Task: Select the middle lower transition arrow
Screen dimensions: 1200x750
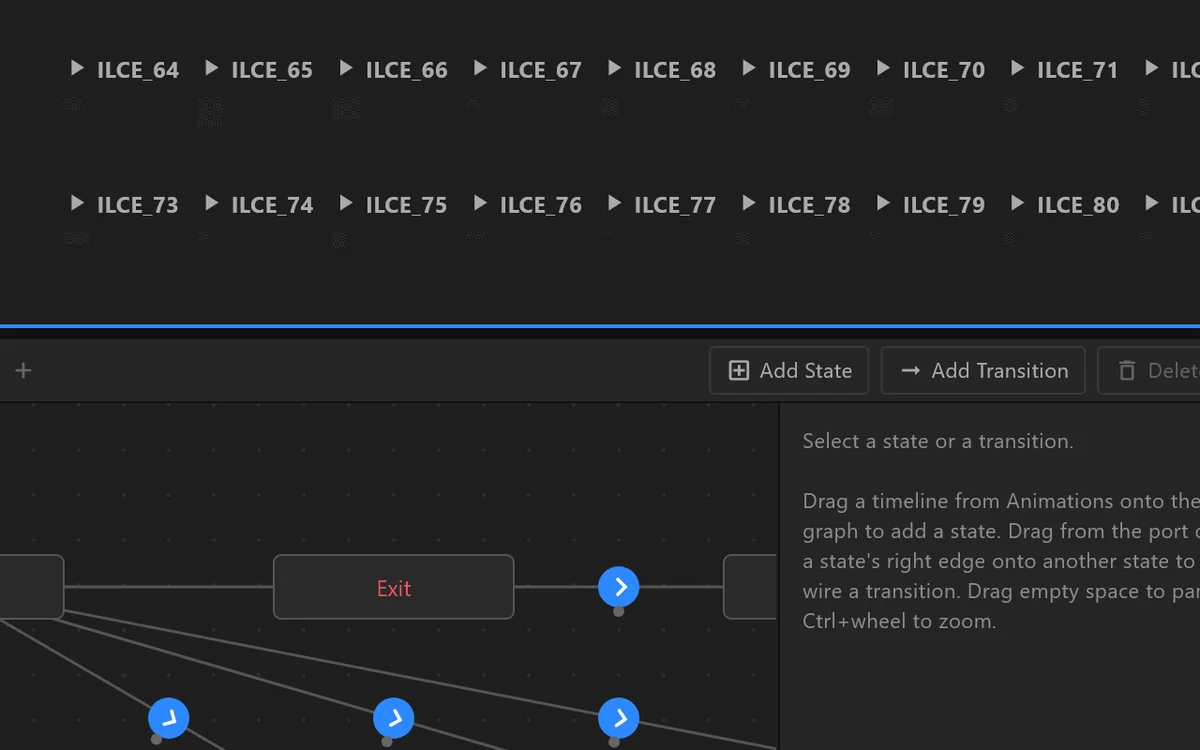Action: click(394, 718)
